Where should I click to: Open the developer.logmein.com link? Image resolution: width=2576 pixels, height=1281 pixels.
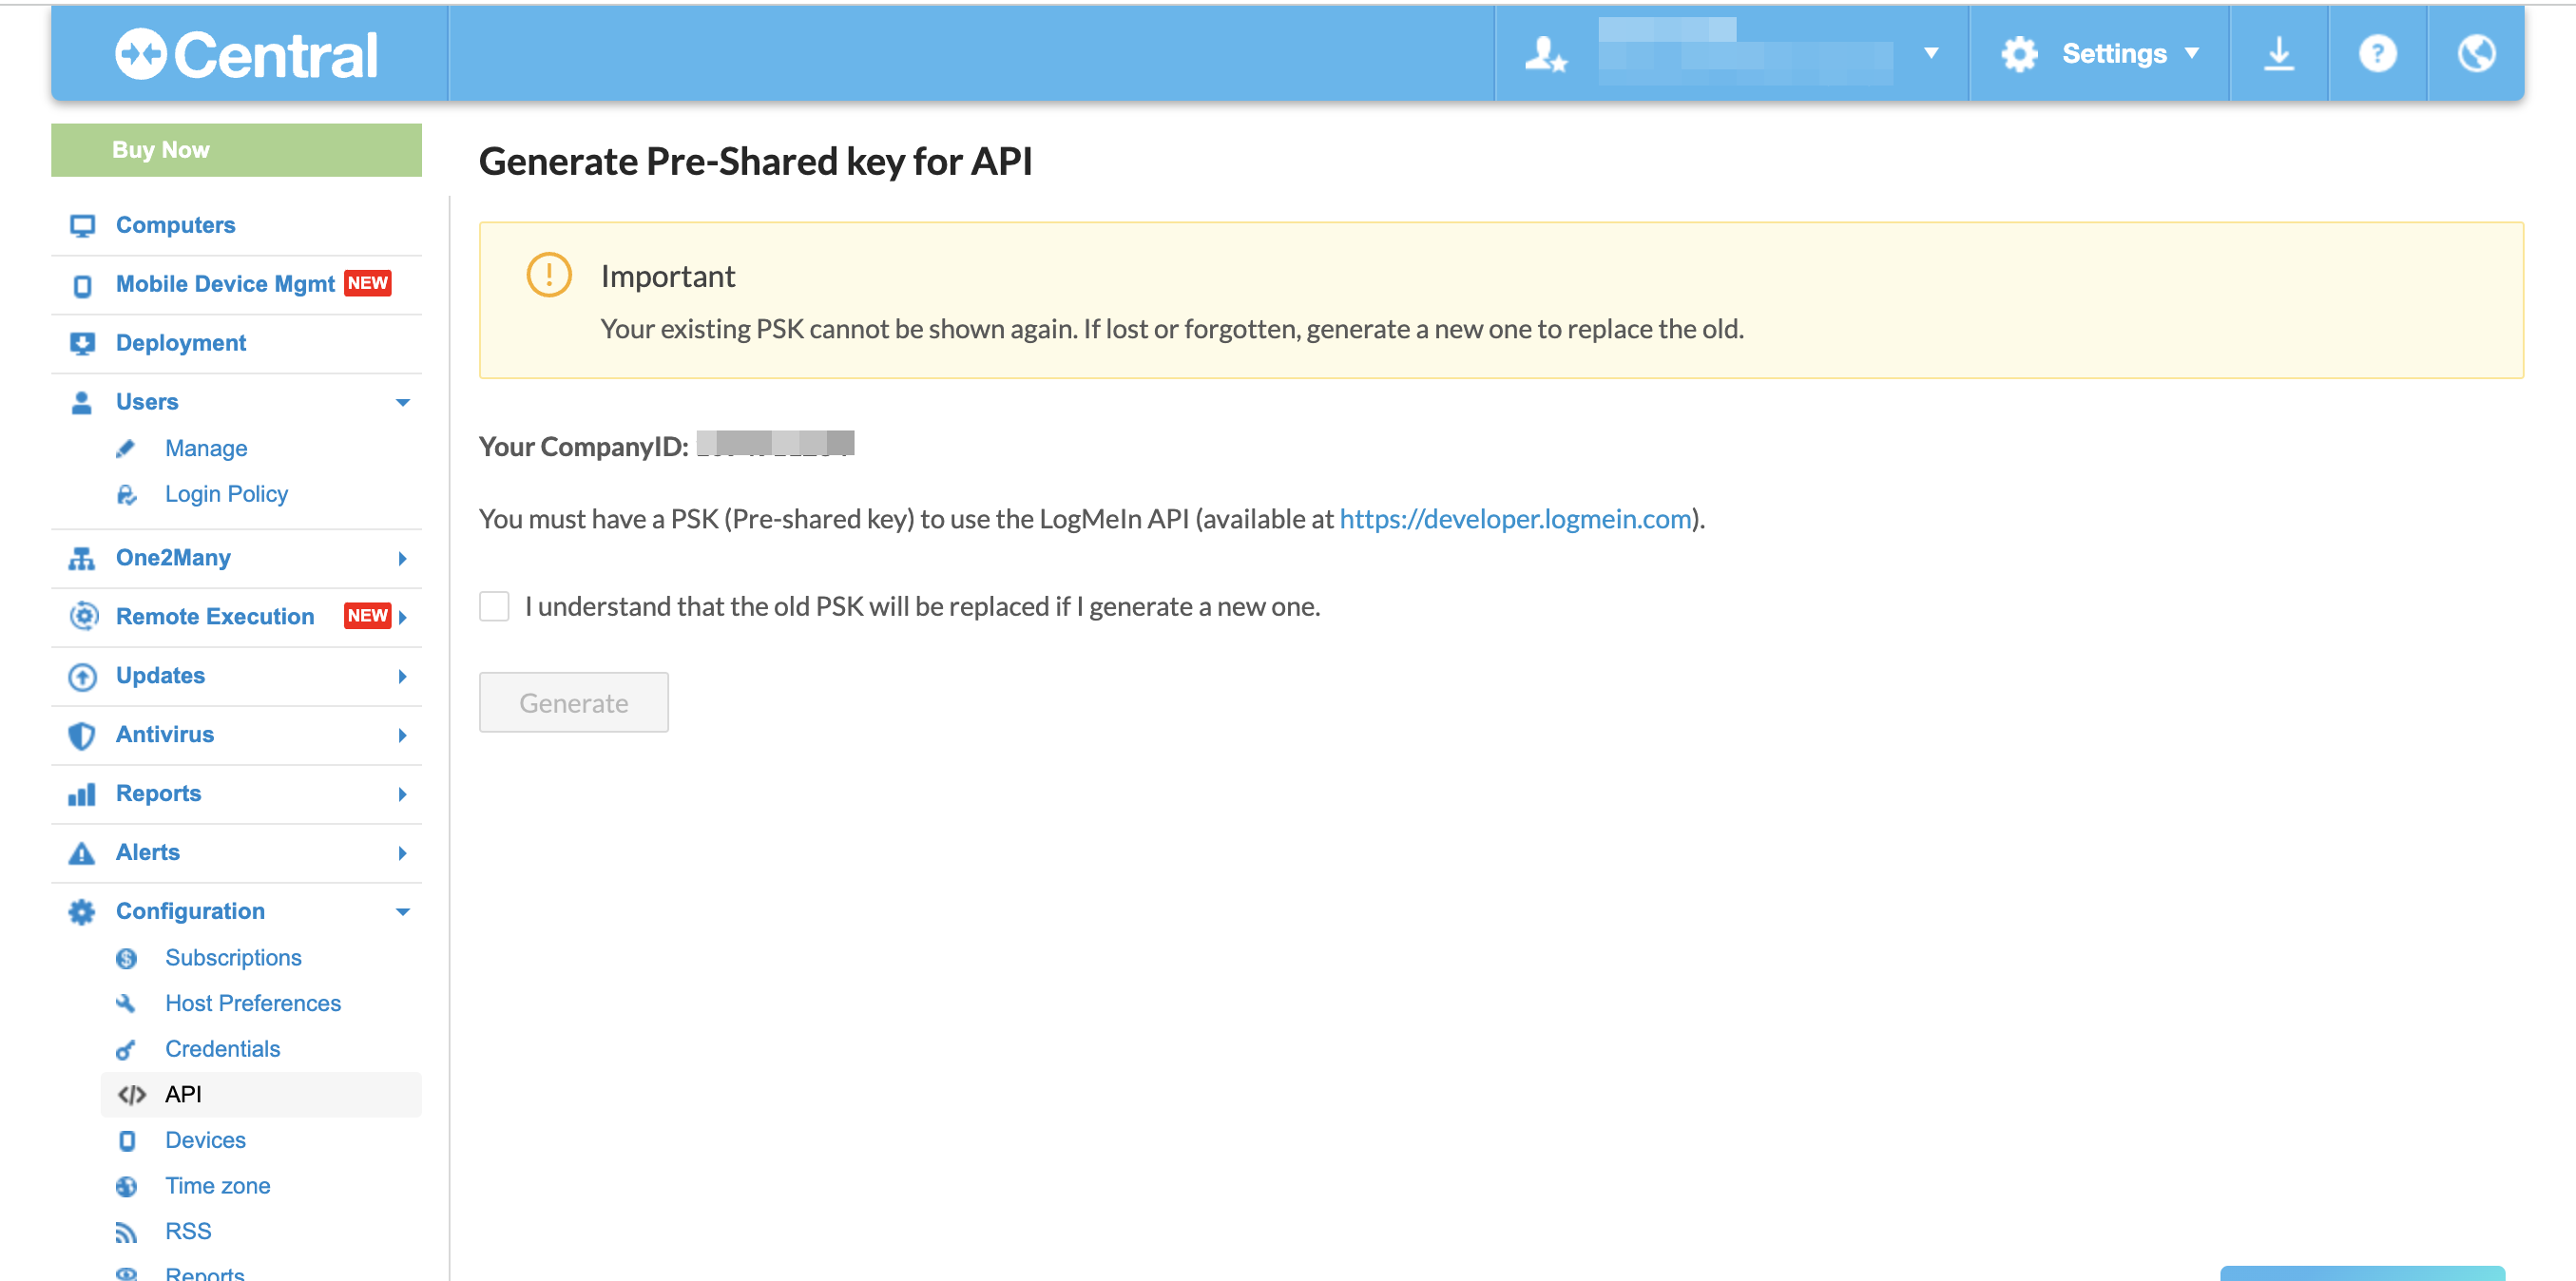click(1514, 519)
